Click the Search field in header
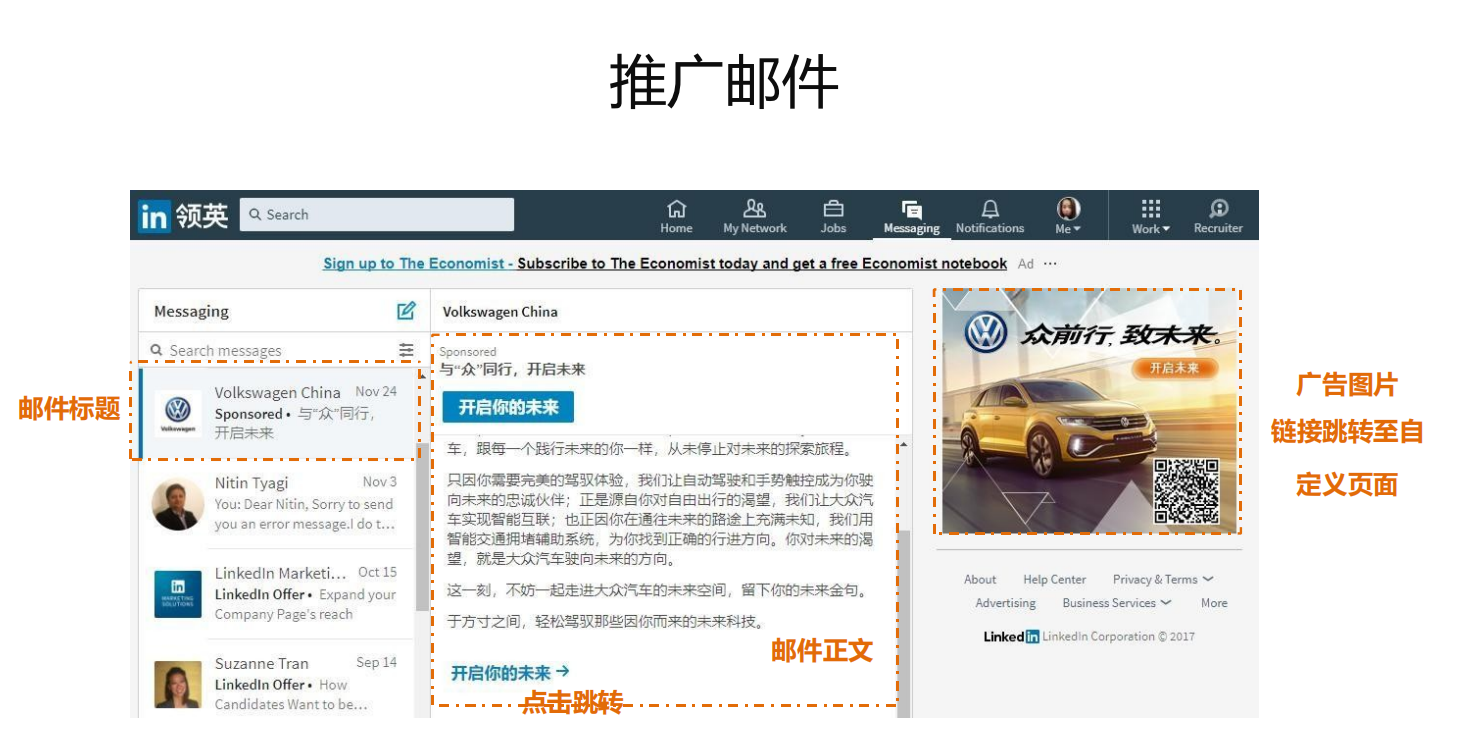The image size is (1457, 740). (x=377, y=215)
